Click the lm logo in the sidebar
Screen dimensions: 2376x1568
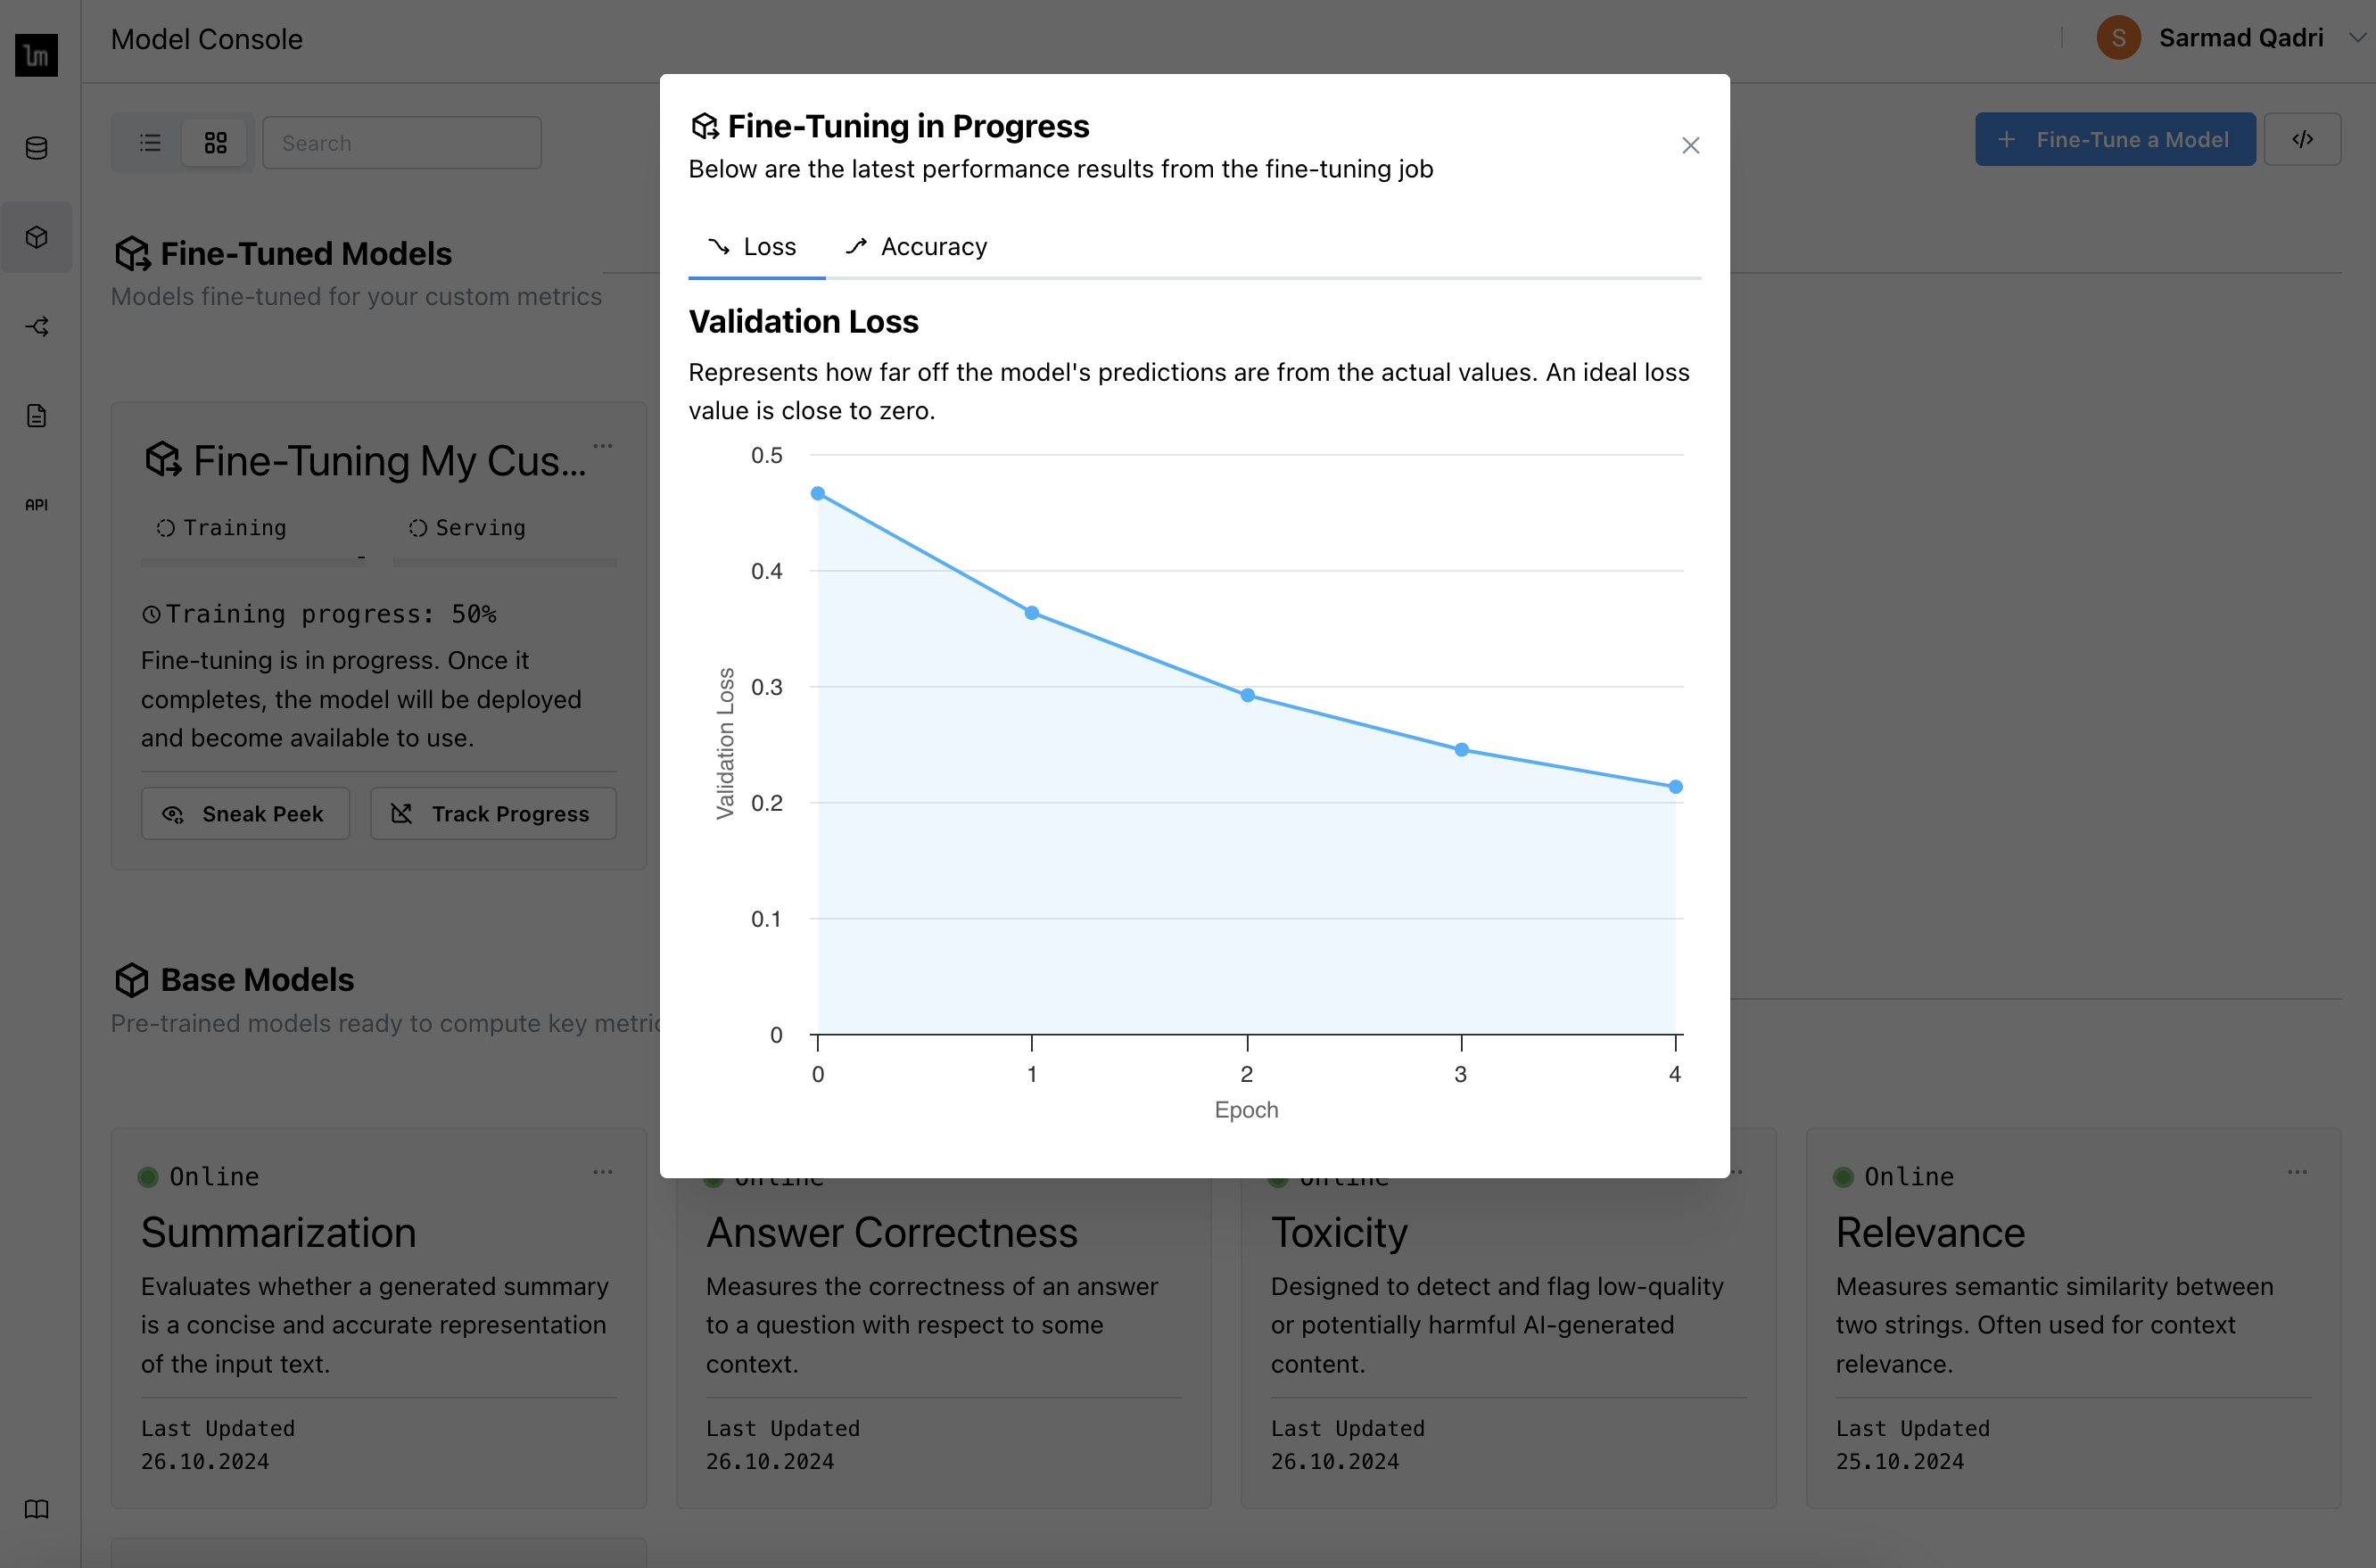pos(36,55)
